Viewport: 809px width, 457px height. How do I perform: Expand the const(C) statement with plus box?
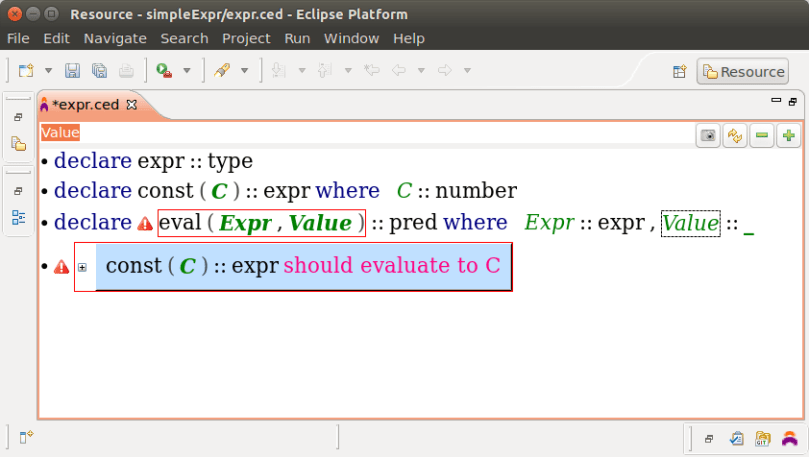coord(83,267)
